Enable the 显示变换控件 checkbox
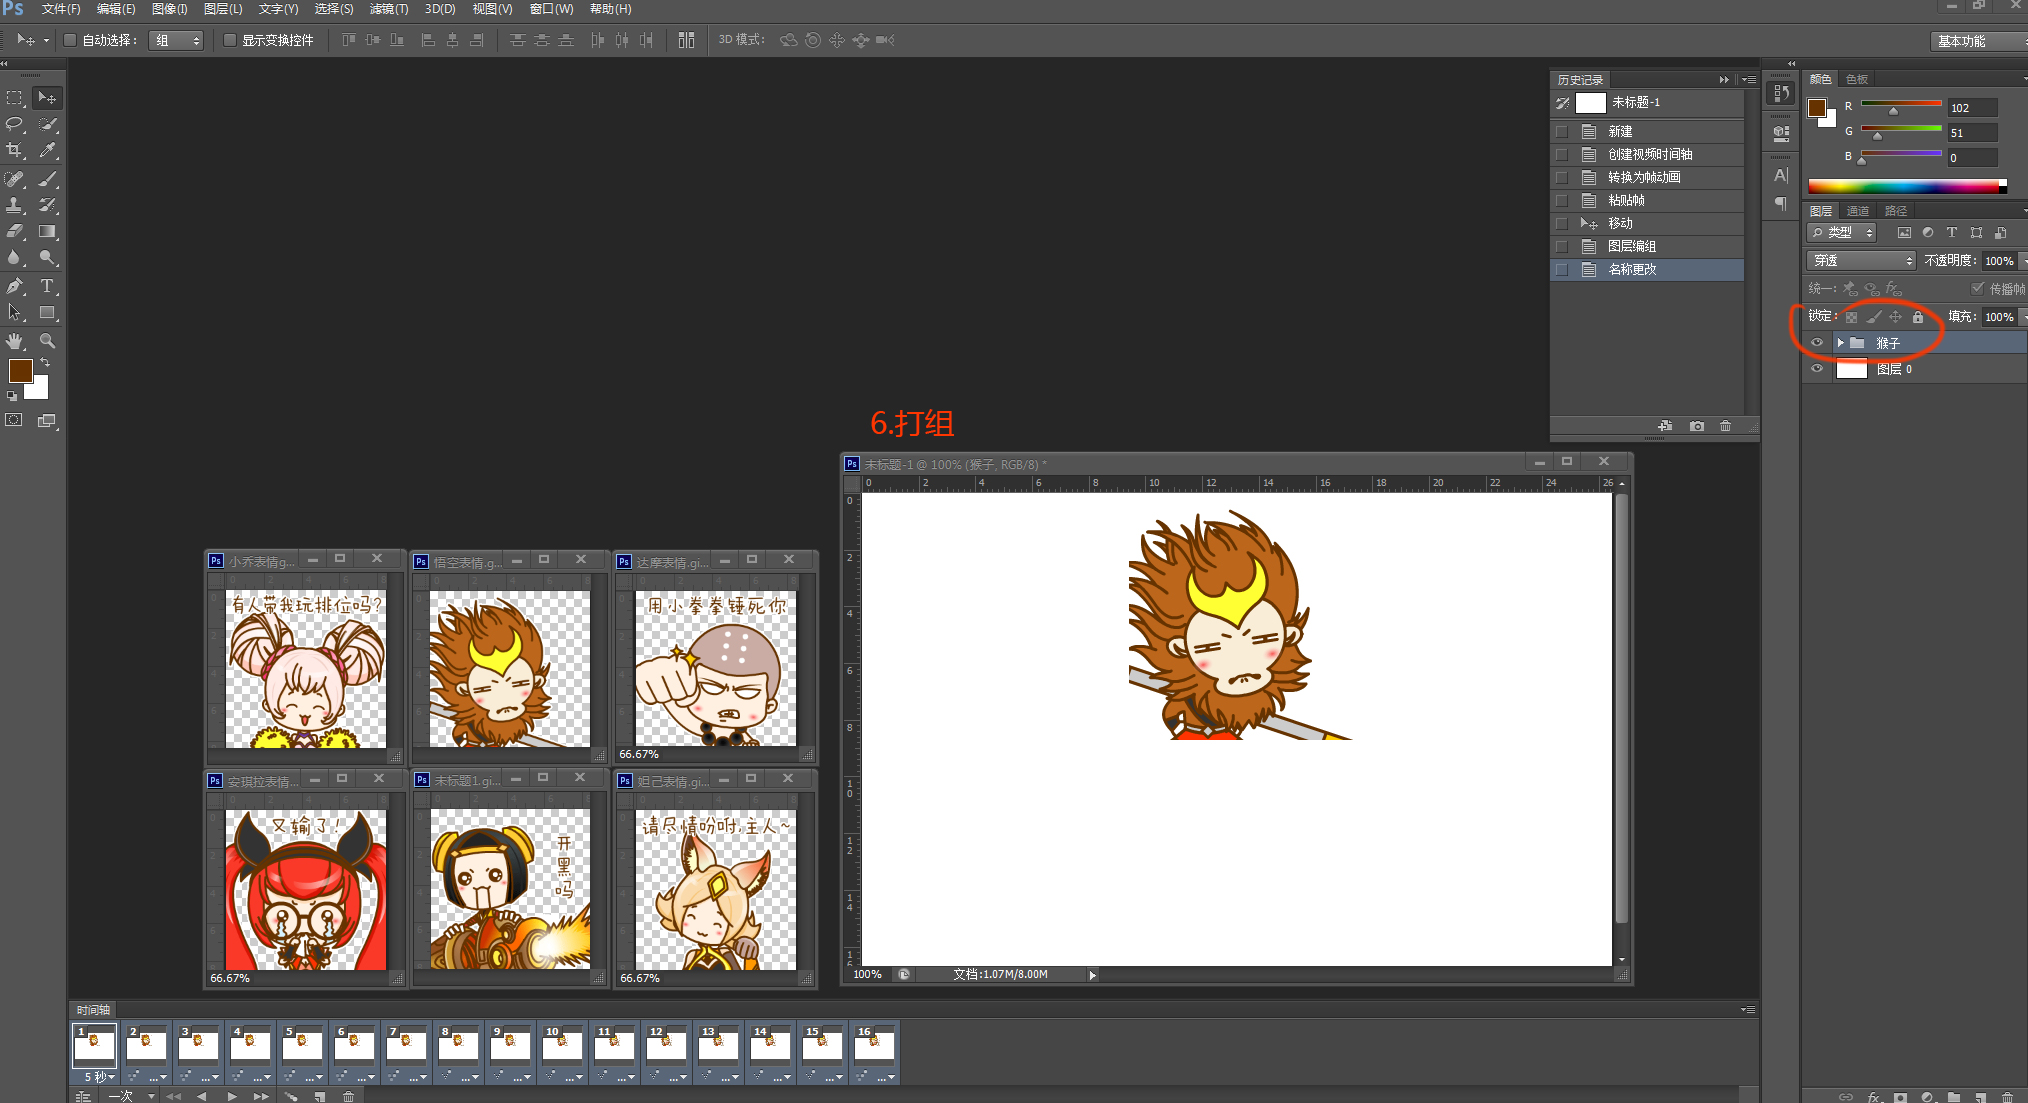The image size is (2028, 1103). tap(230, 40)
